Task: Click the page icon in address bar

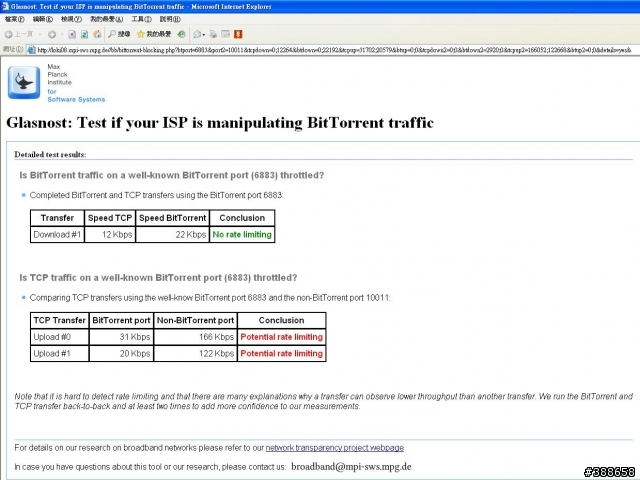Action: pyautogui.click(x=31, y=50)
